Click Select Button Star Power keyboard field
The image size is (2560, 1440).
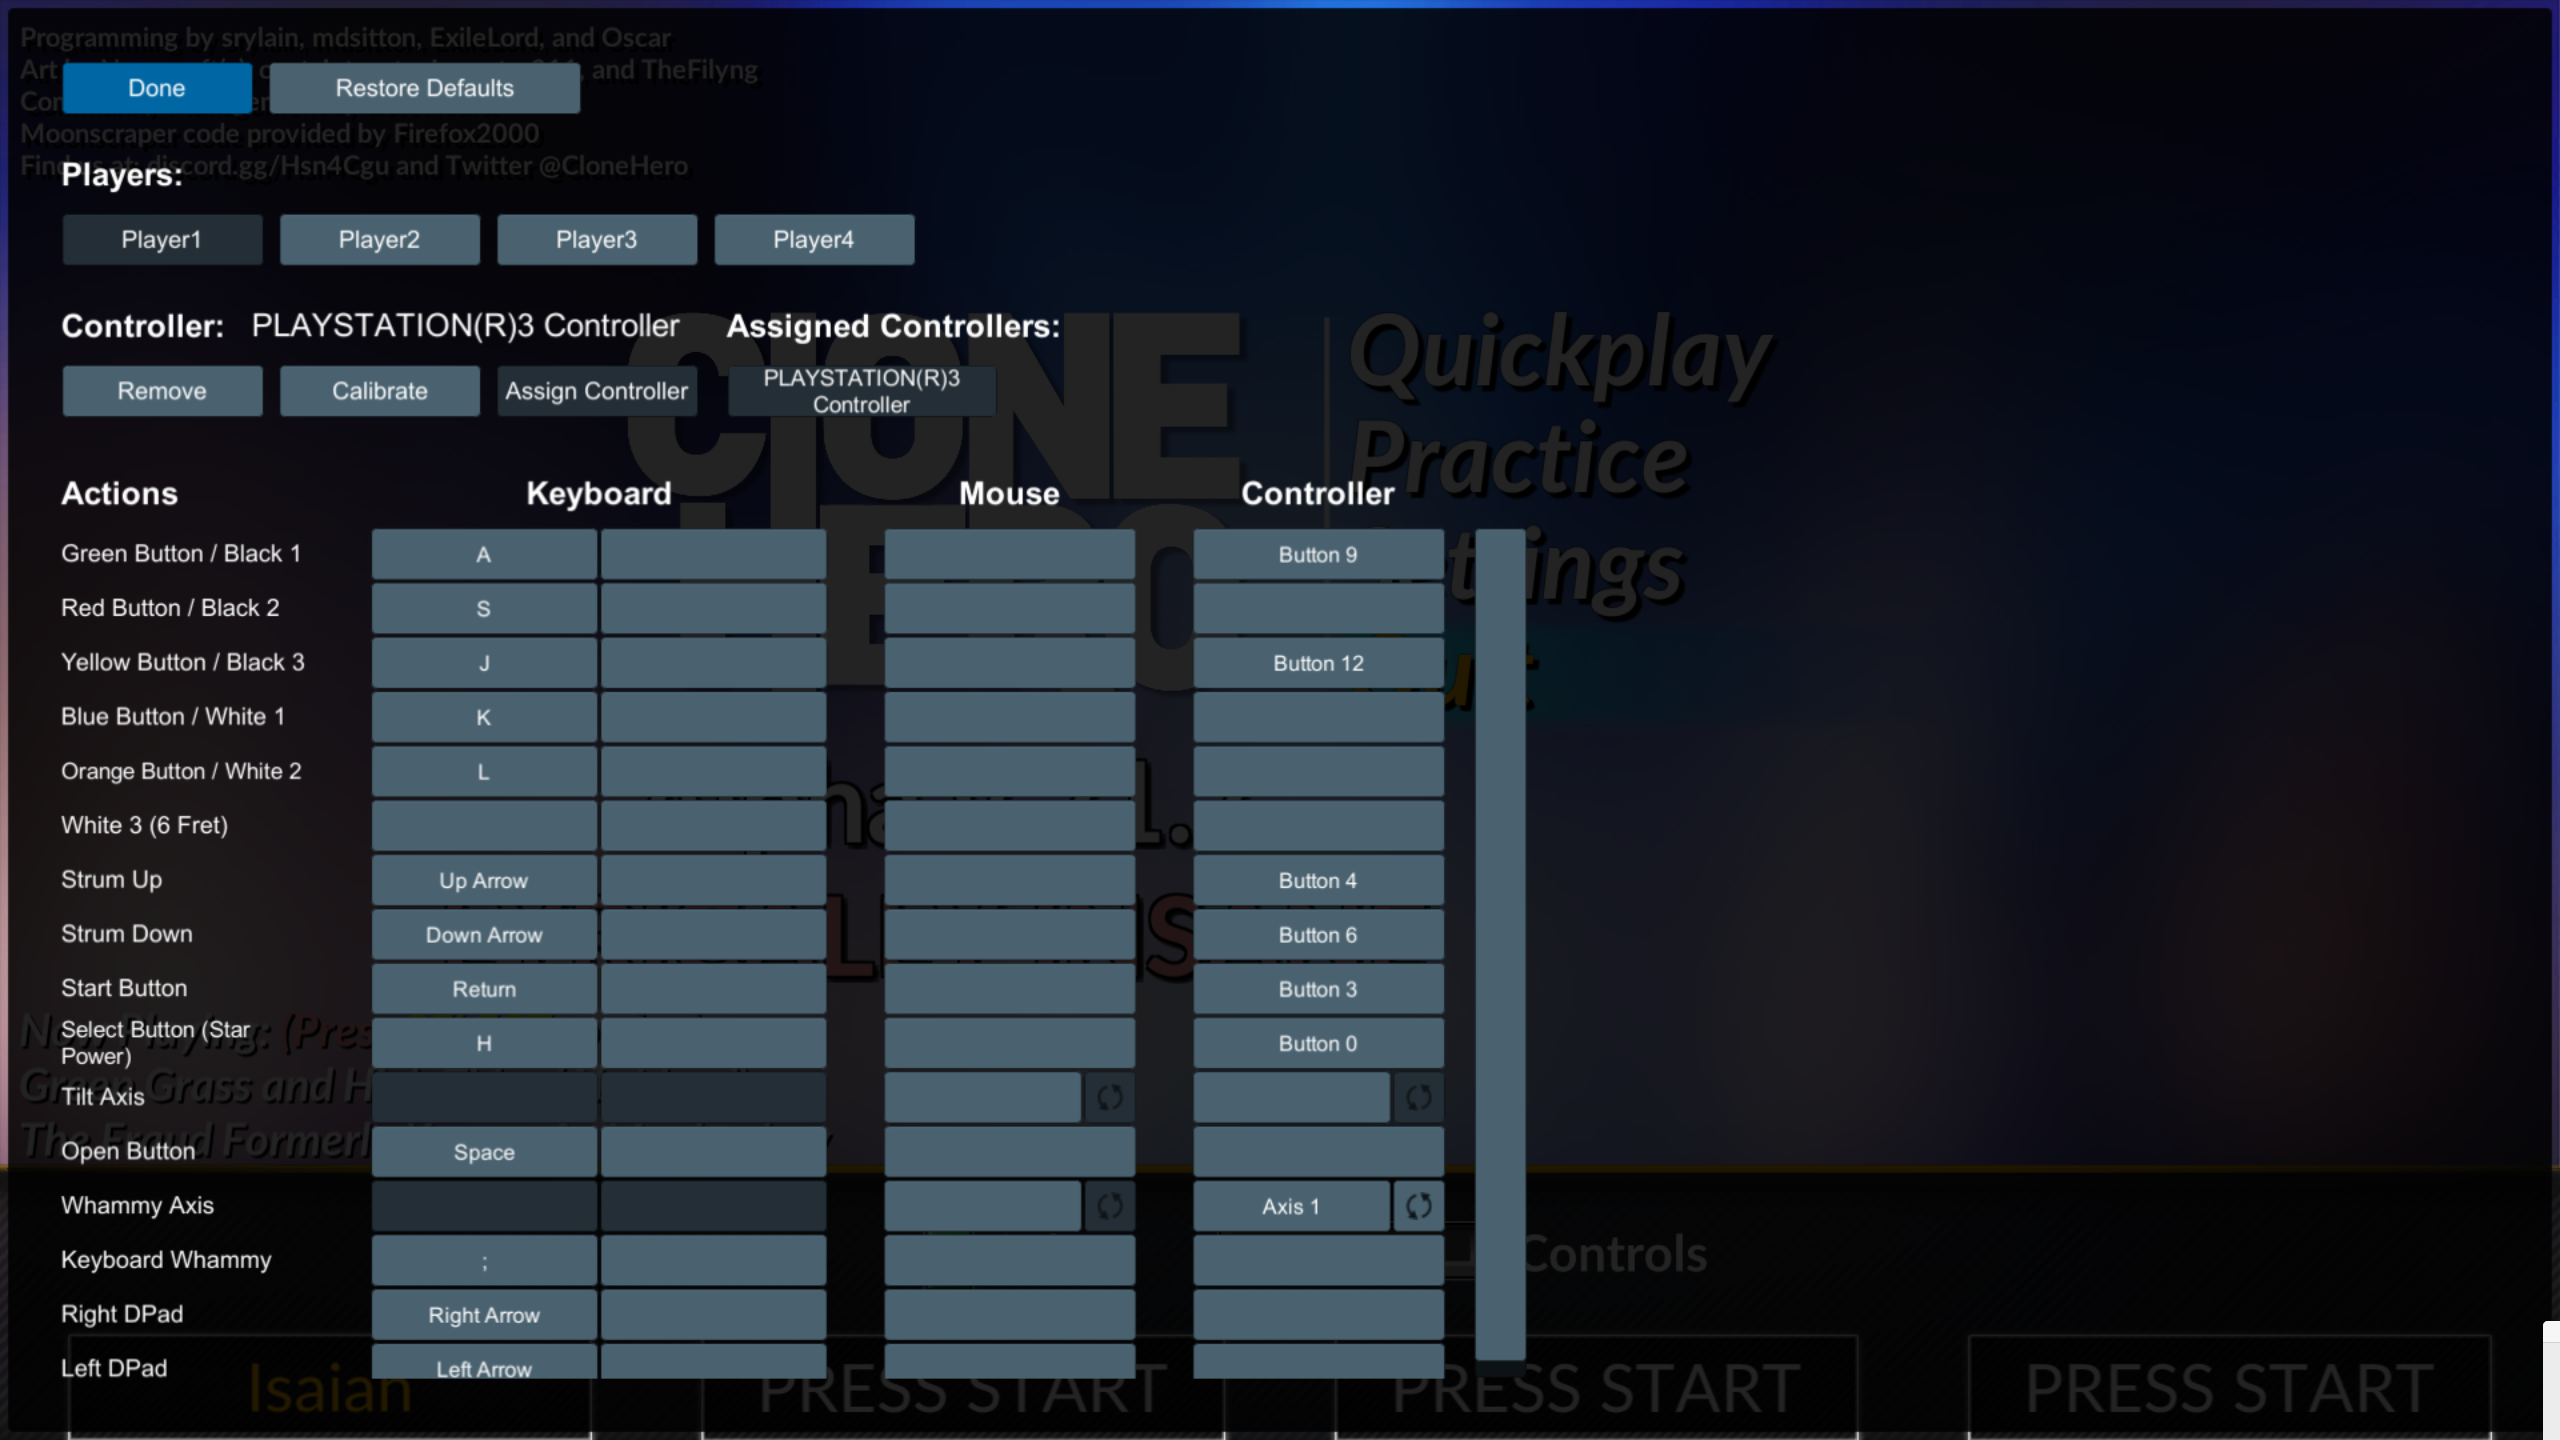tap(484, 1043)
